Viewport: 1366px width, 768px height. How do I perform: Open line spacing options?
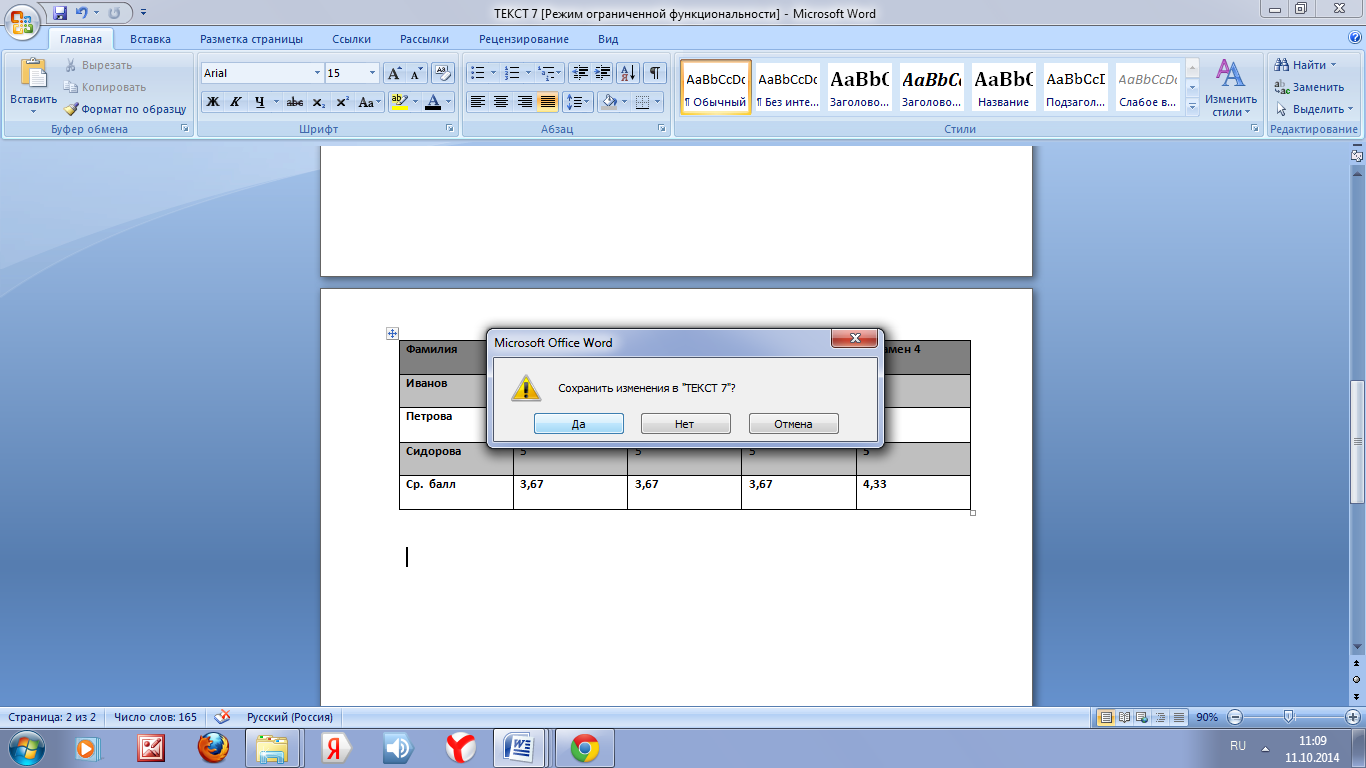[x=578, y=102]
